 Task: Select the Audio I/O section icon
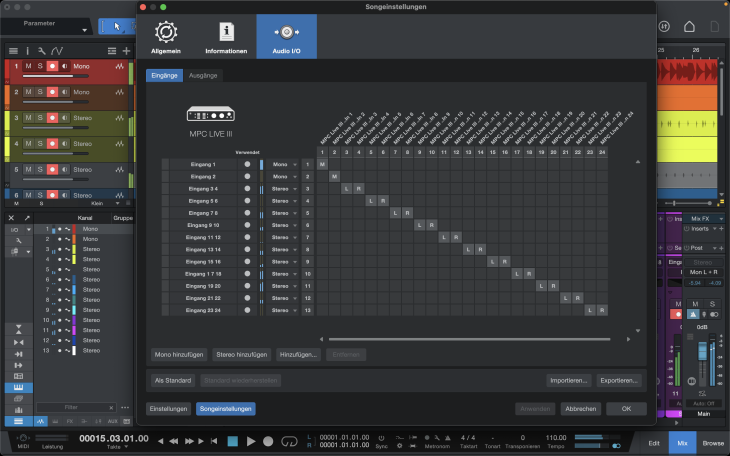click(x=286, y=36)
